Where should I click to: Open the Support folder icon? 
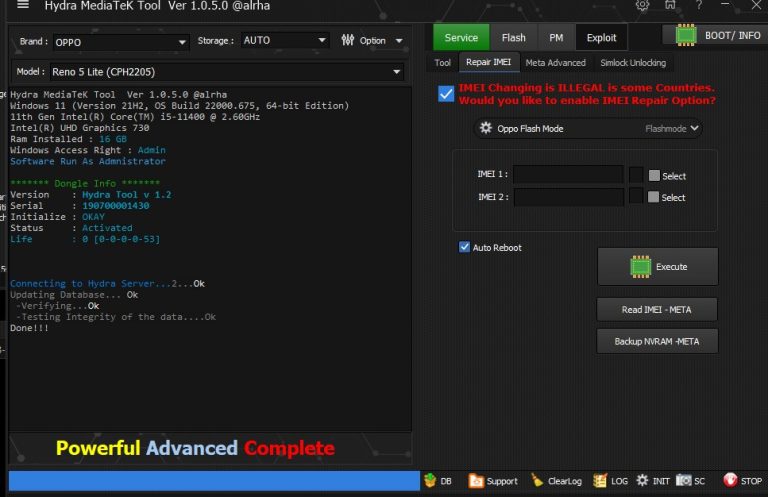[x=476, y=481]
